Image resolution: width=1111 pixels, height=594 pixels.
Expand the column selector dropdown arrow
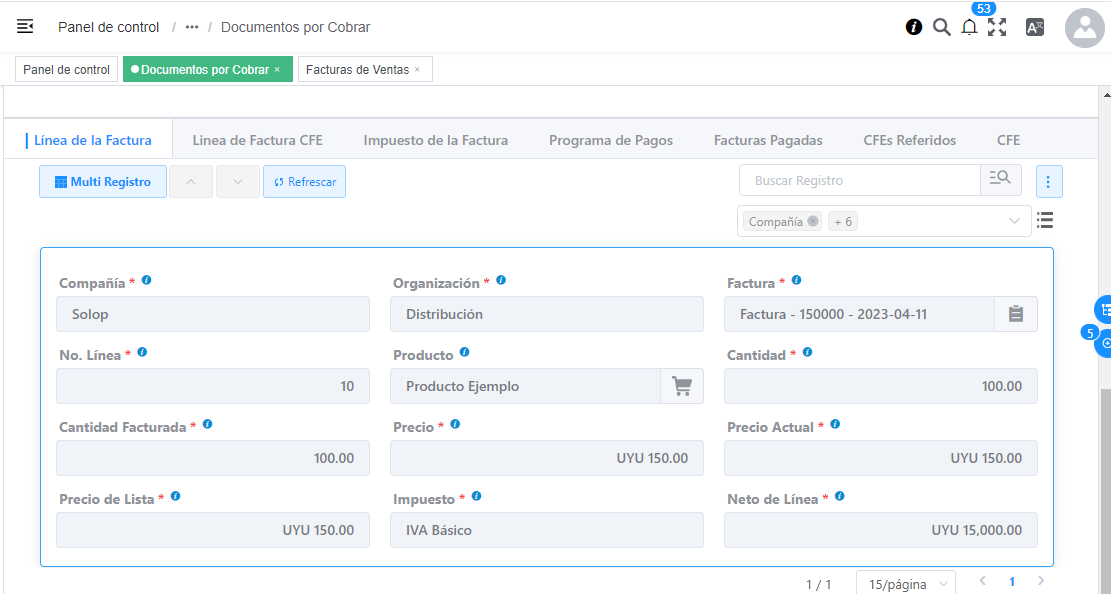pyautogui.click(x=1014, y=221)
